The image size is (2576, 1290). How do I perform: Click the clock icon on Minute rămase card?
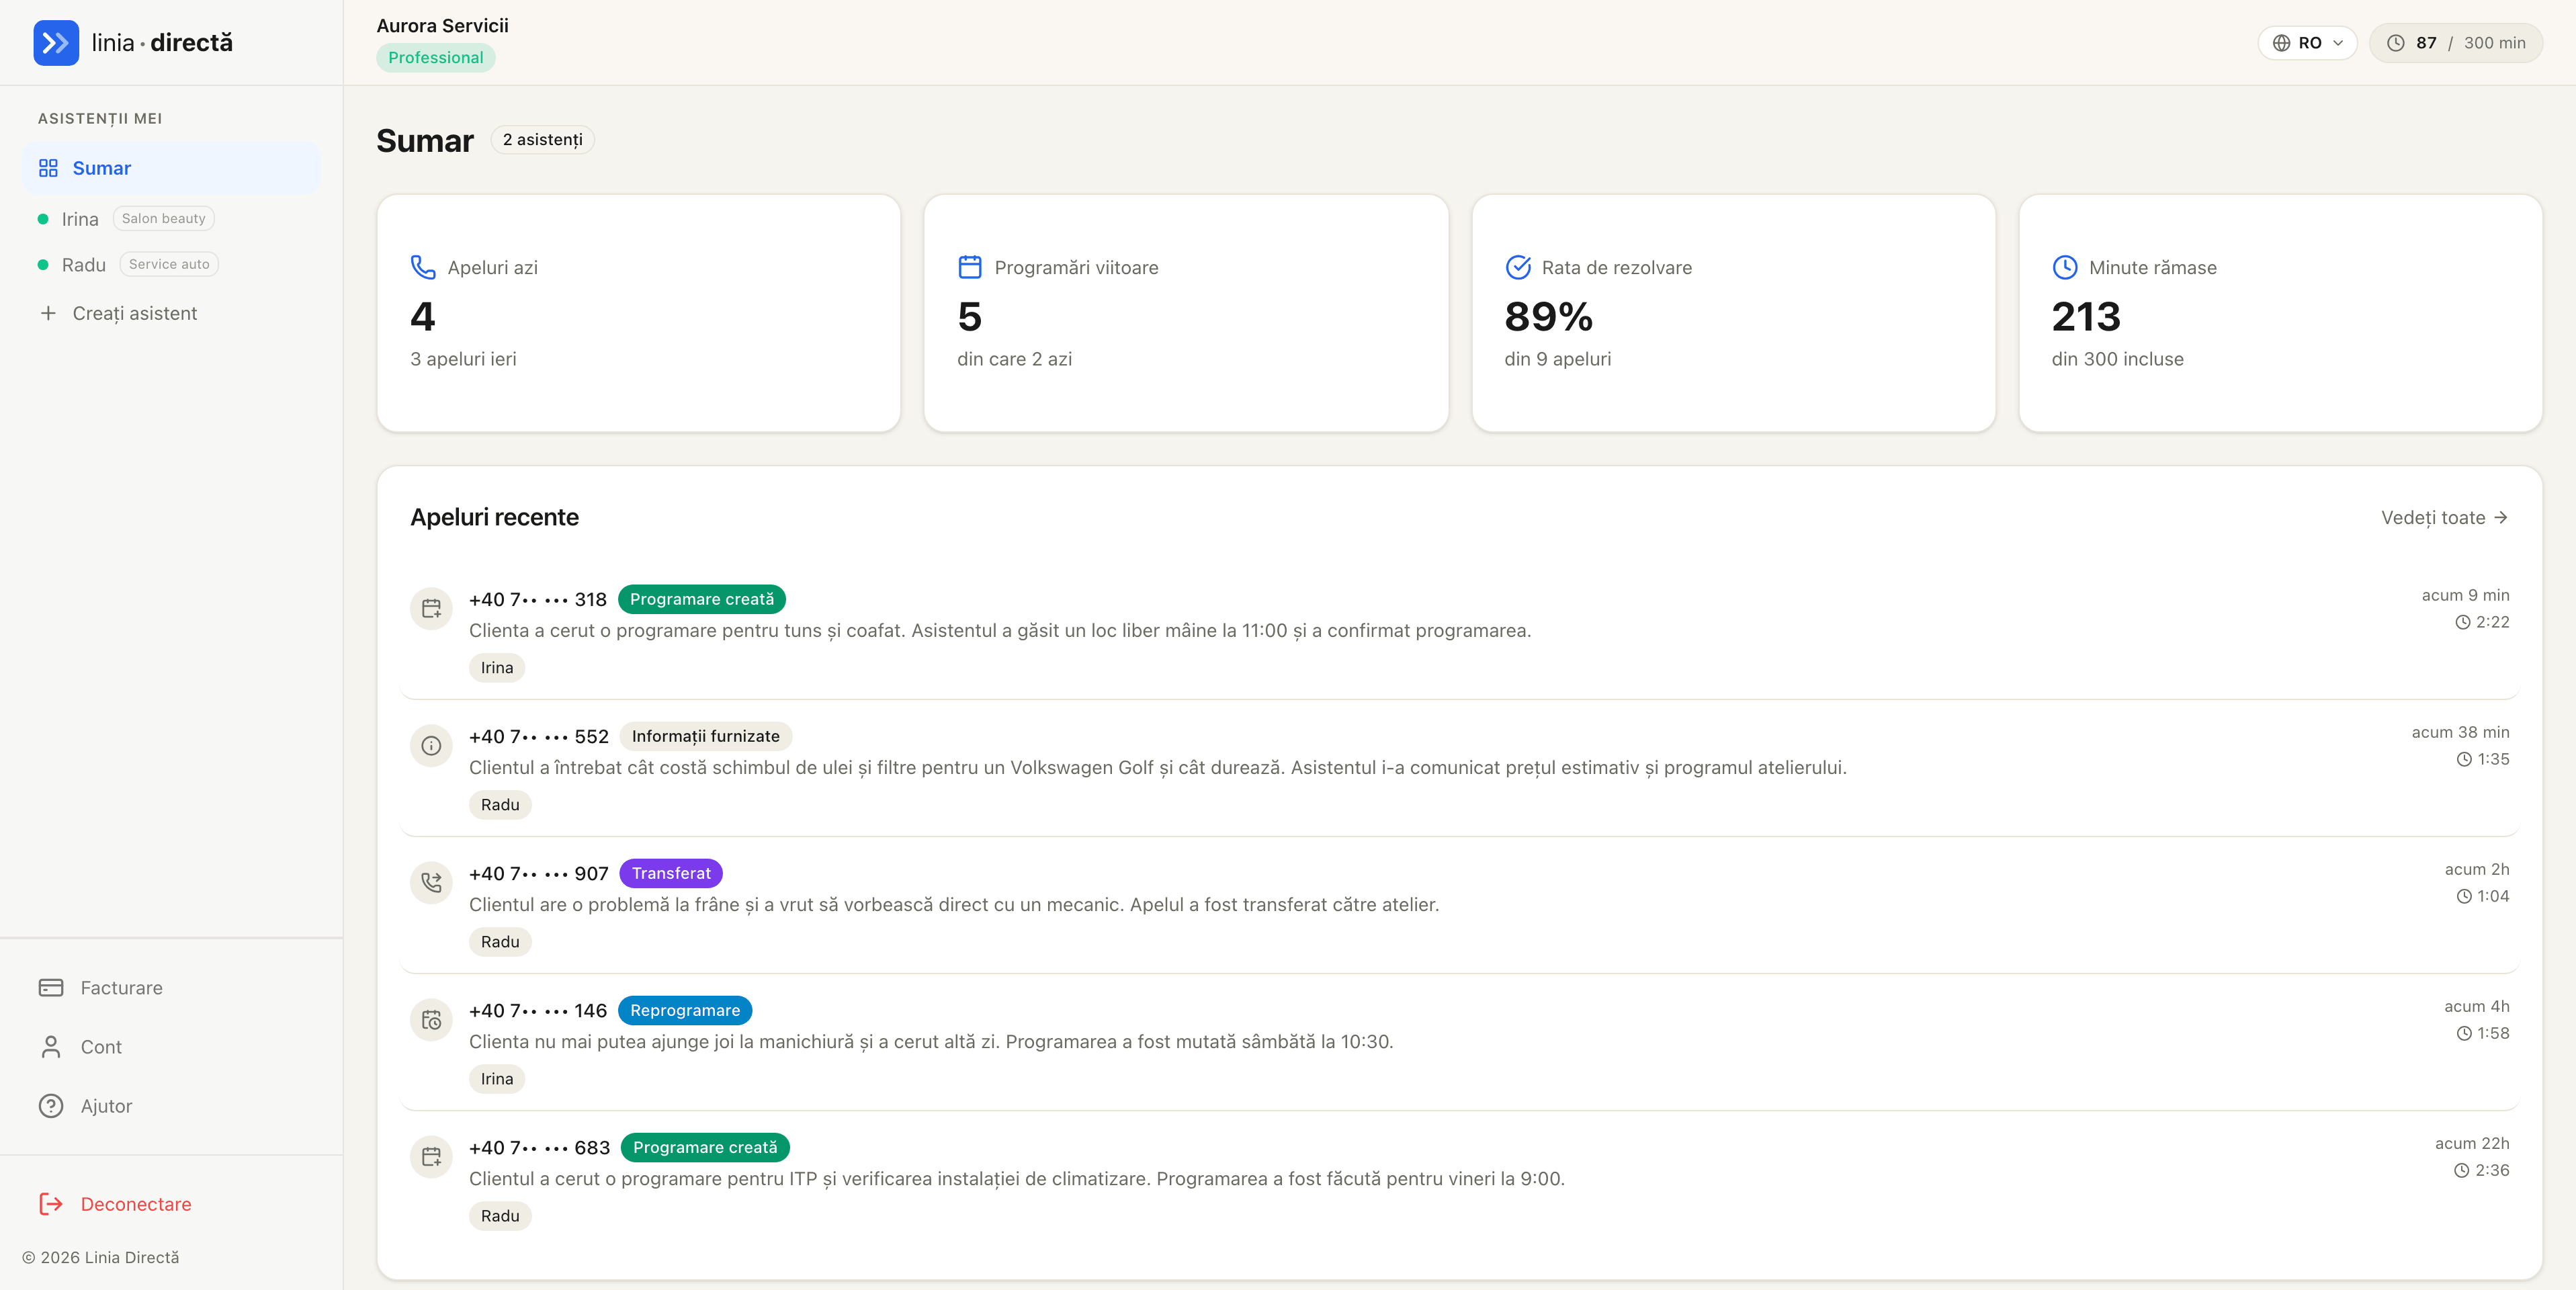point(2065,267)
